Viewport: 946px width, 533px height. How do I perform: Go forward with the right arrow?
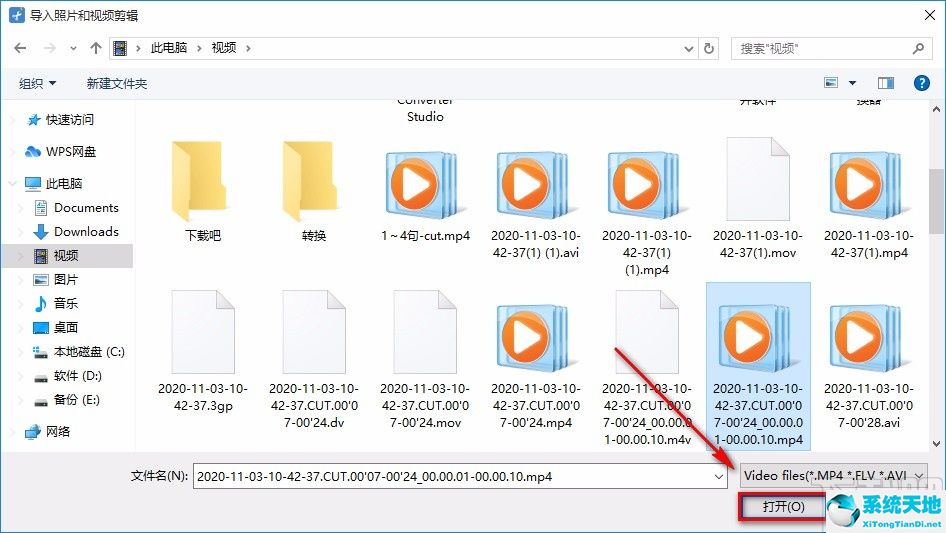pos(49,48)
